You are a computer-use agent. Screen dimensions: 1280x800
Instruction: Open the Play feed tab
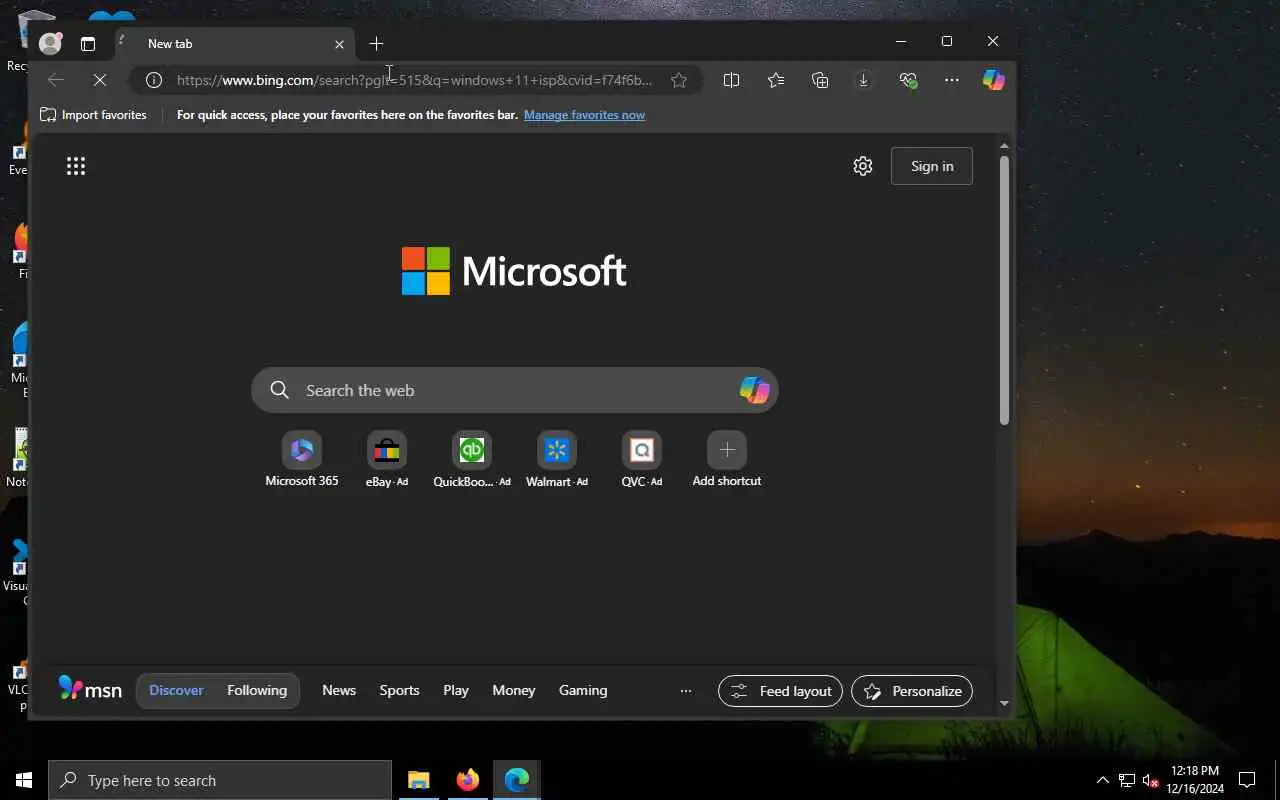click(x=456, y=690)
